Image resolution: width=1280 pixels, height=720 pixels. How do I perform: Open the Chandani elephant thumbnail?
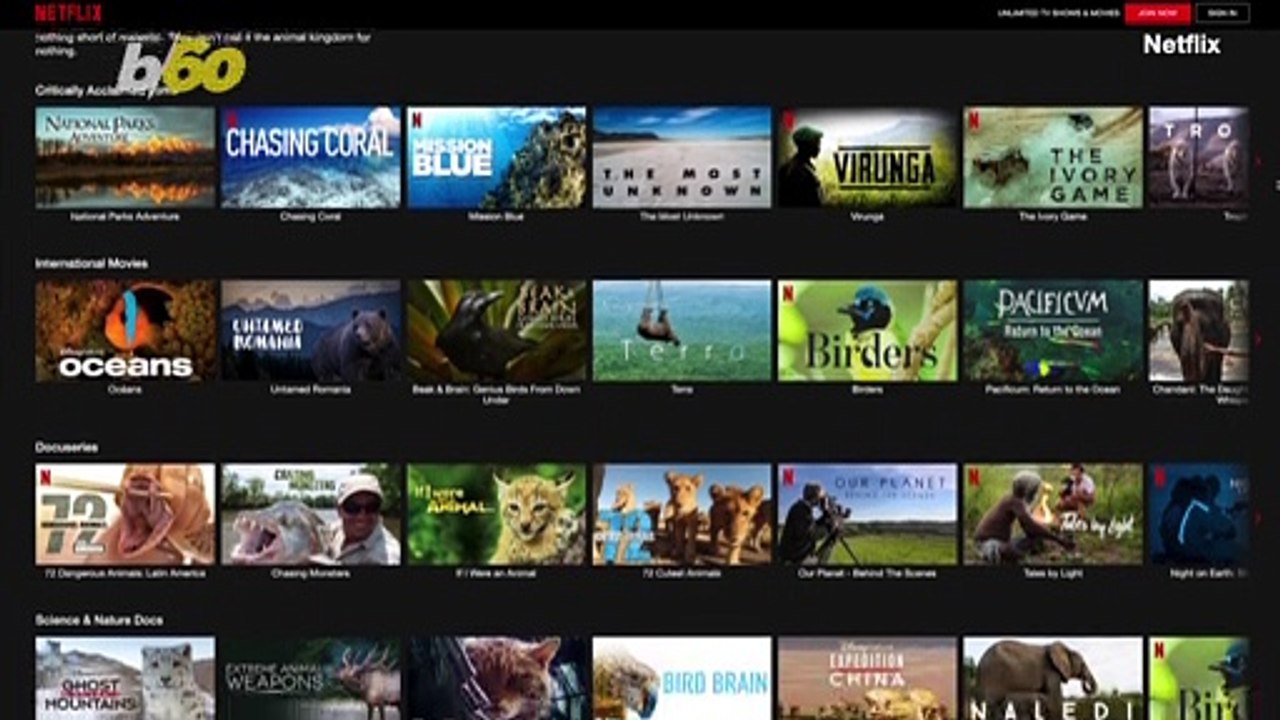1199,330
